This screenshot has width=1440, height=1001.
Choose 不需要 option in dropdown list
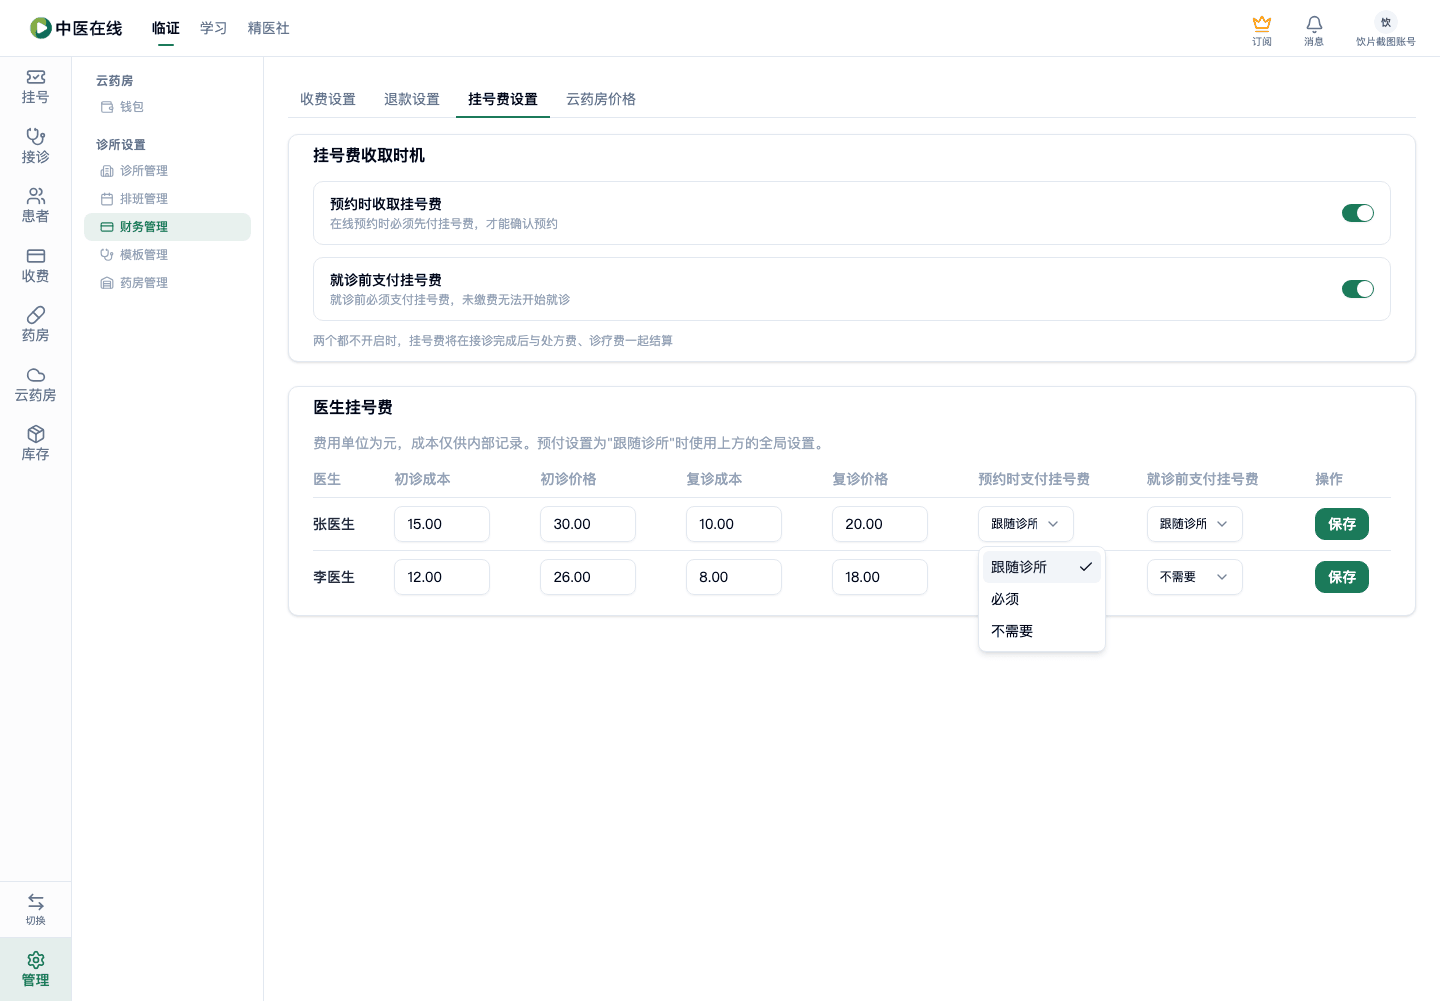pos(1041,631)
